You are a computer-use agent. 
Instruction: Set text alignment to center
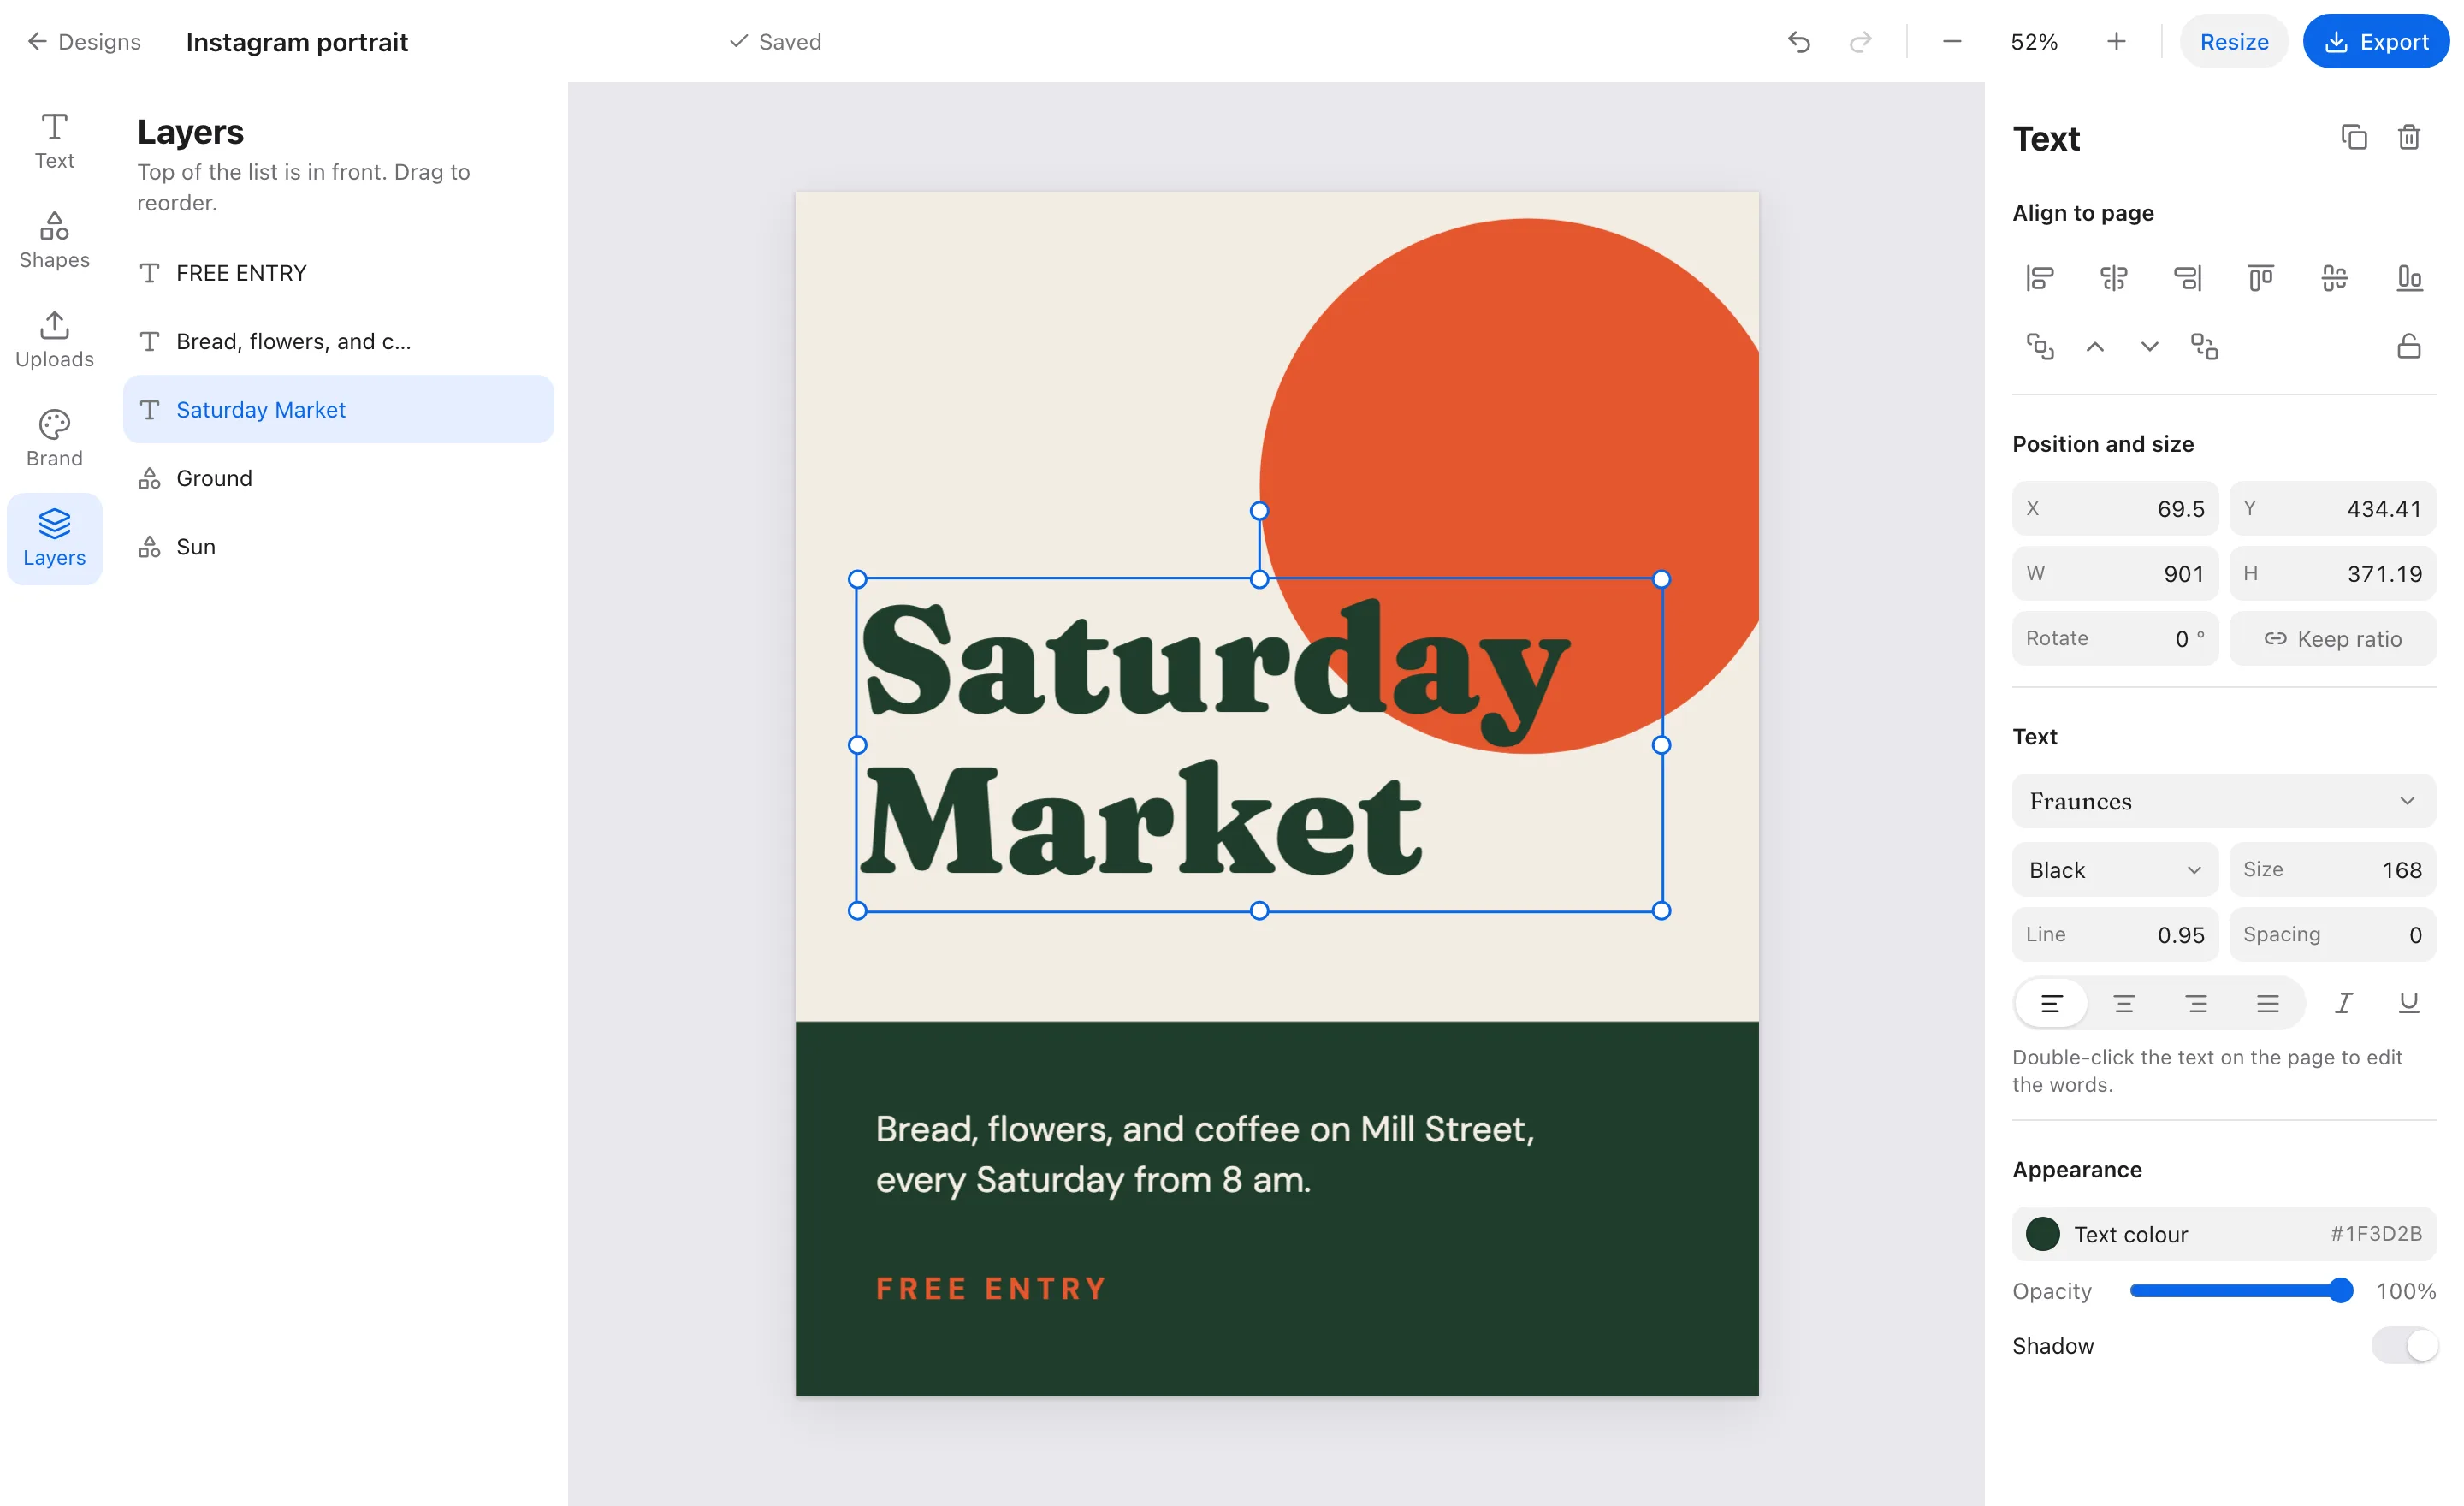[2123, 1003]
